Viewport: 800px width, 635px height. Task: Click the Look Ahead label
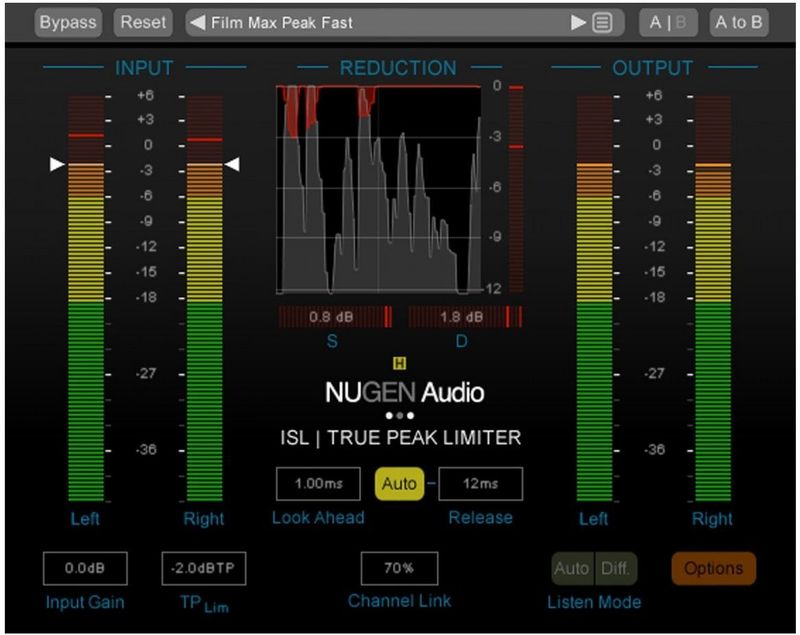(x=318, y=517)
